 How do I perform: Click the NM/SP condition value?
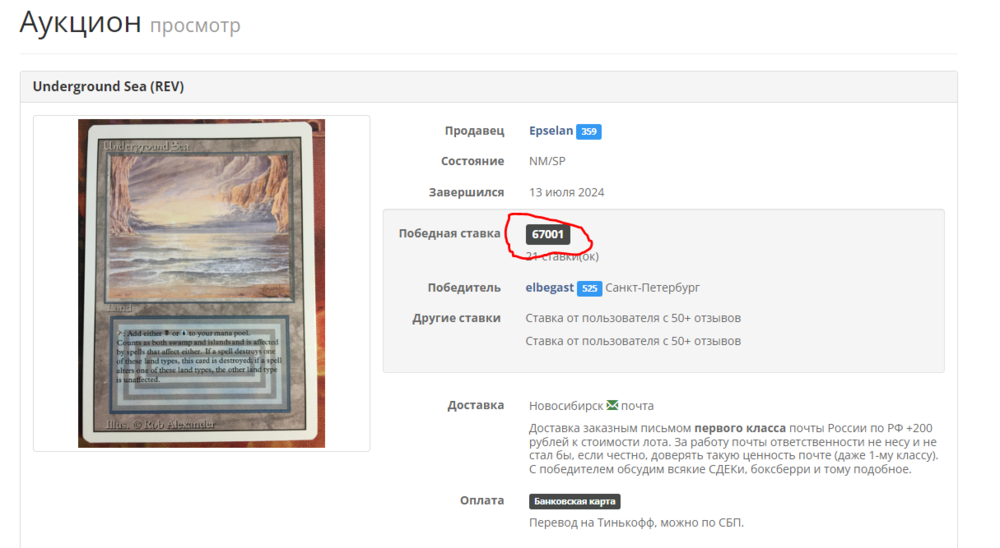547,161
